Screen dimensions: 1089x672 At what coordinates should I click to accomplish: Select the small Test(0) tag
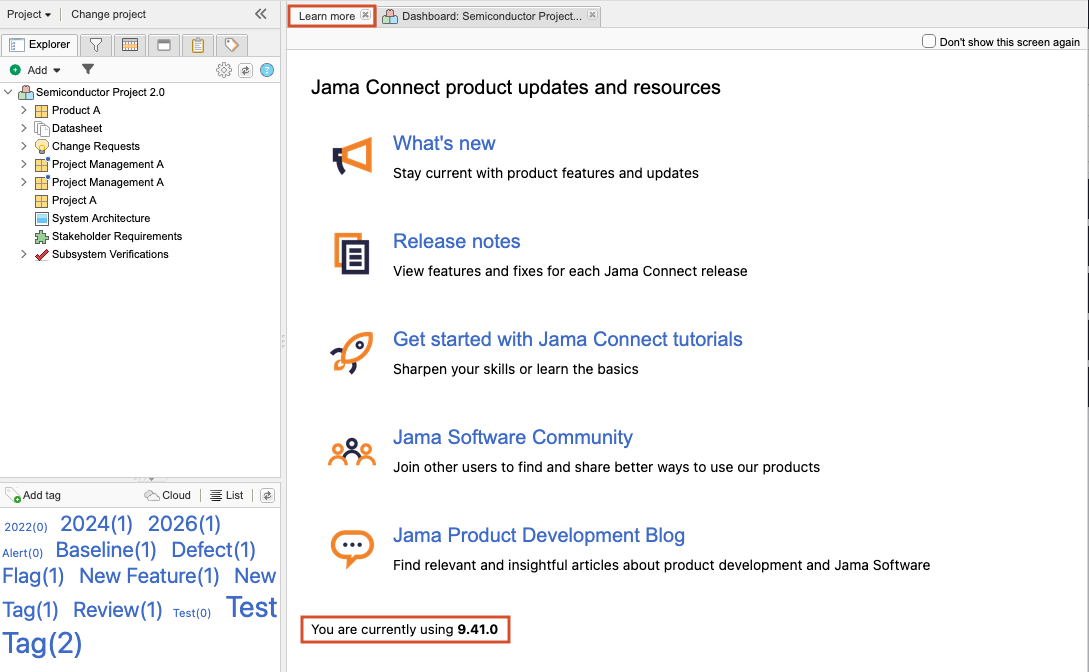pos(192,613)
